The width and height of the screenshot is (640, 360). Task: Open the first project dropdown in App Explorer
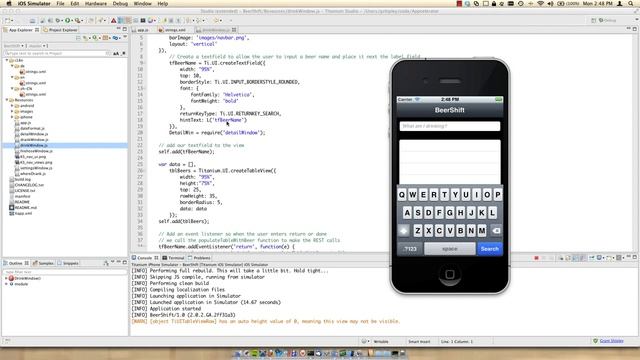[x=14, y=46]
